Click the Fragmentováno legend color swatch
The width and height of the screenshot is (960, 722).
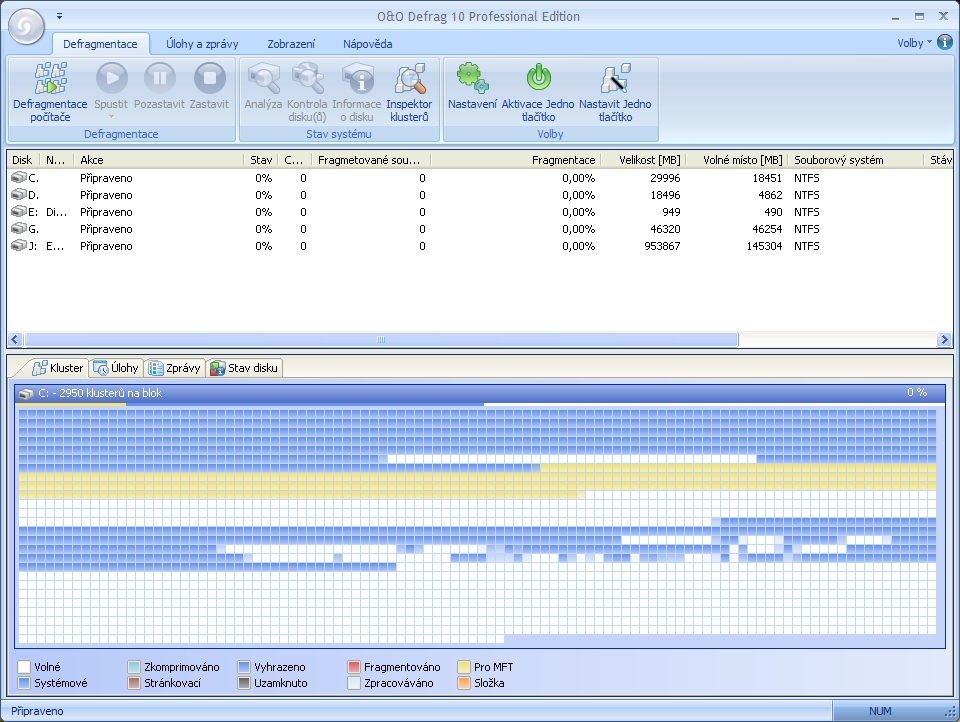pos(353,667)
